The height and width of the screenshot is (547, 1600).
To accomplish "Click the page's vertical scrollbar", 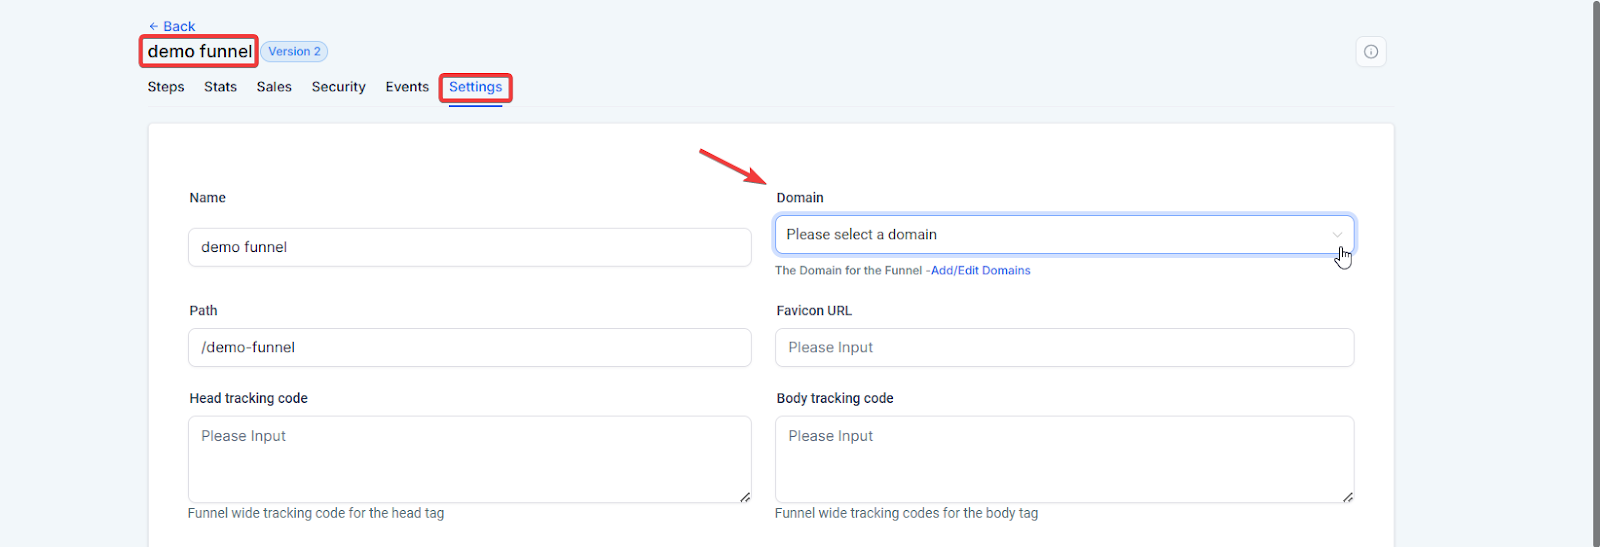I will coord(1595,200).
